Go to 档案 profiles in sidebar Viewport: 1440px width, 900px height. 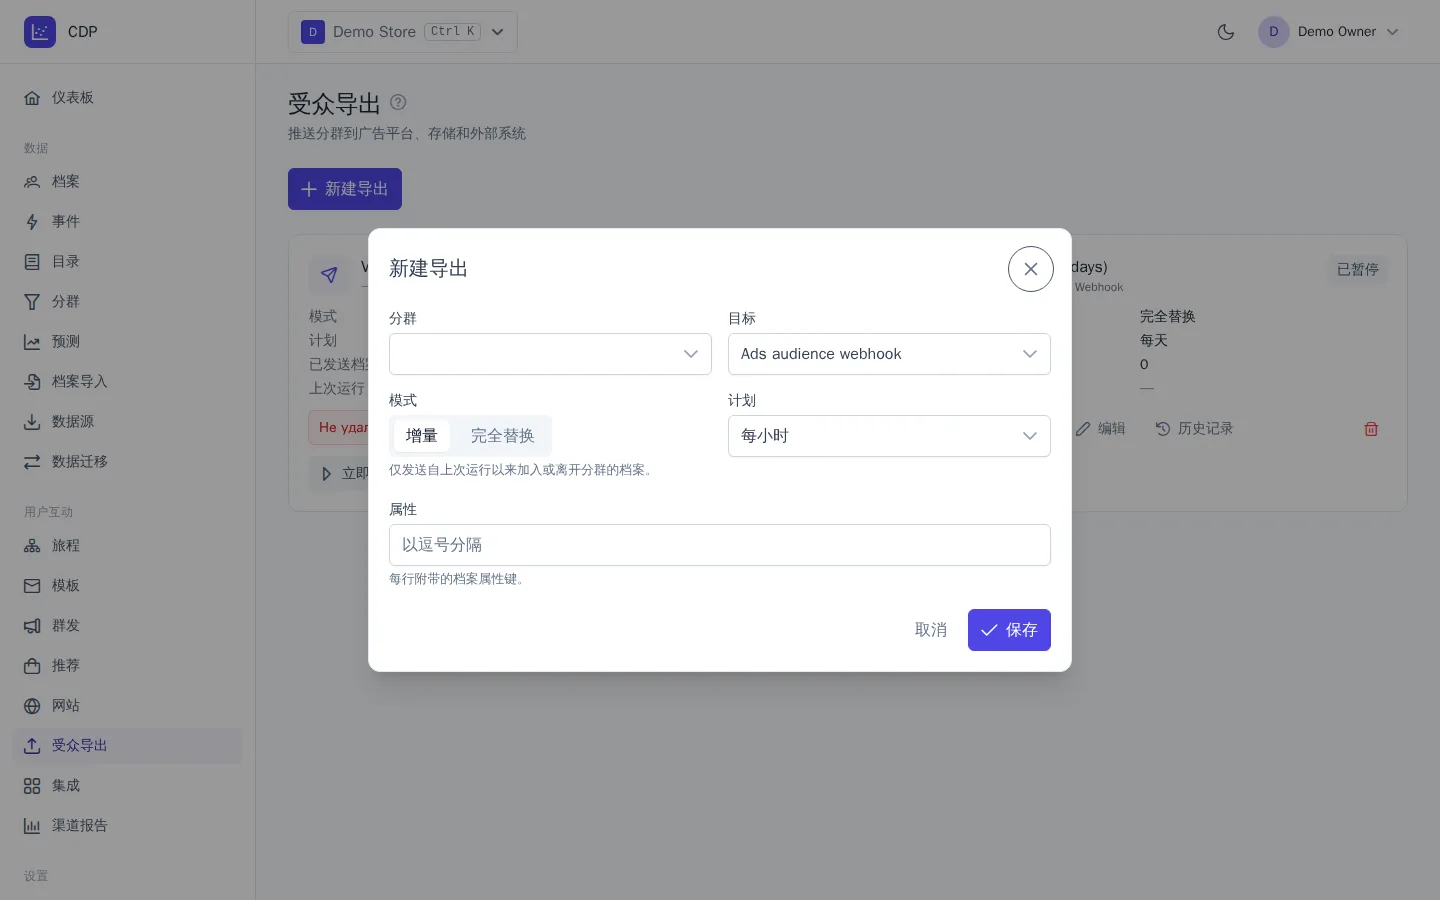coord(127,182)
